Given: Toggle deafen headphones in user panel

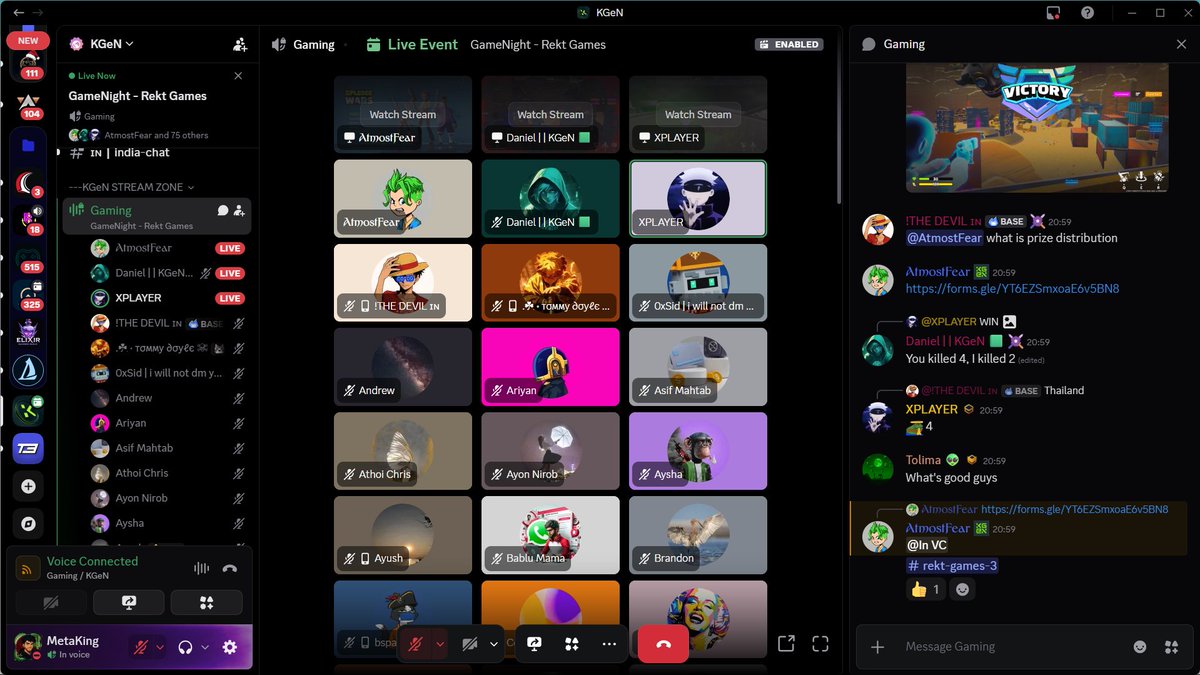Looking at the screenshot, I should click(185, 647).
